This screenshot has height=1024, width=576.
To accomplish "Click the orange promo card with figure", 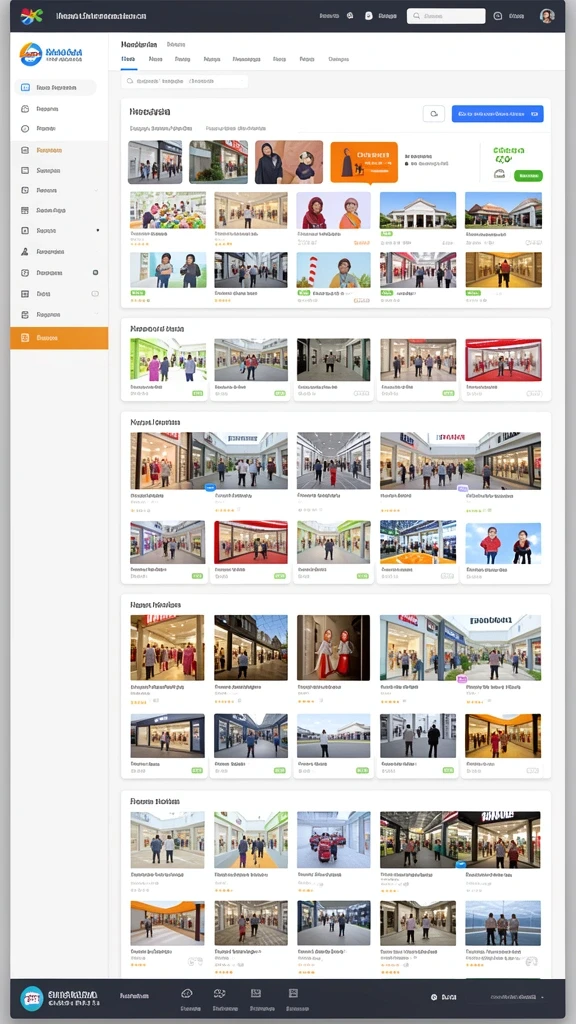I will pyautogui.click(x=364, y=161).
